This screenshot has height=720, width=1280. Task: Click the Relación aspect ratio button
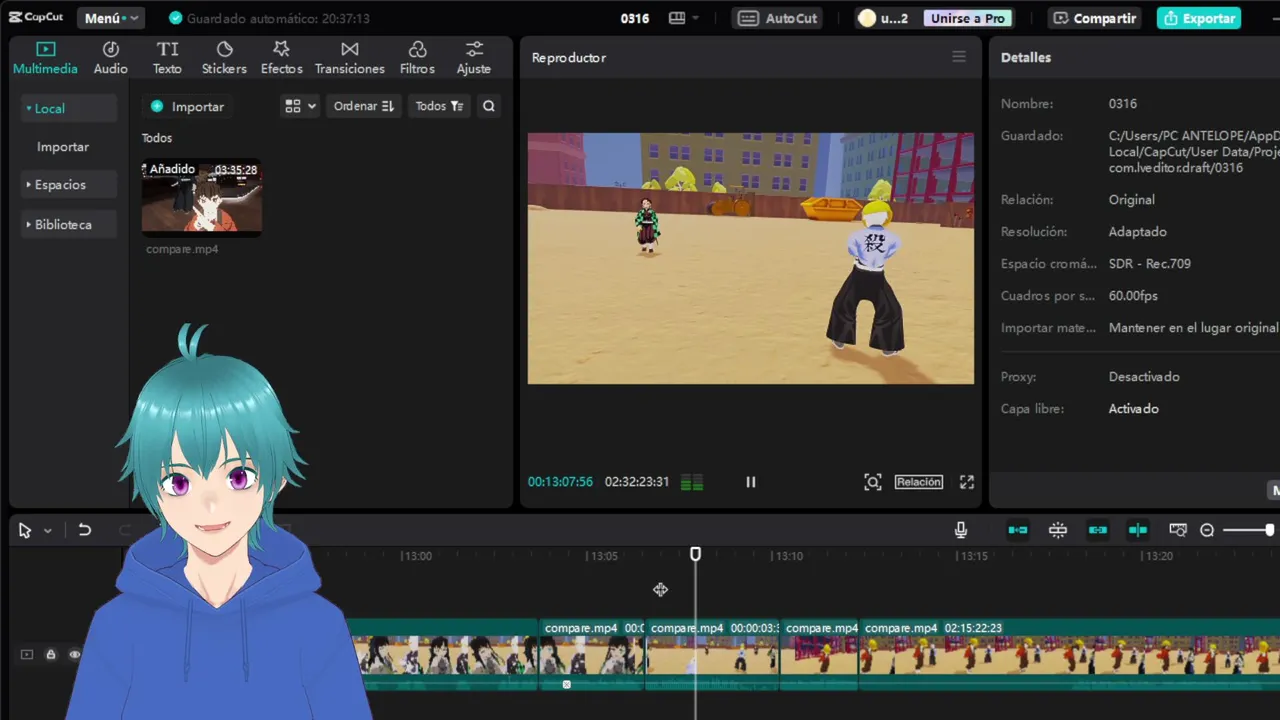tap(918, 482)
